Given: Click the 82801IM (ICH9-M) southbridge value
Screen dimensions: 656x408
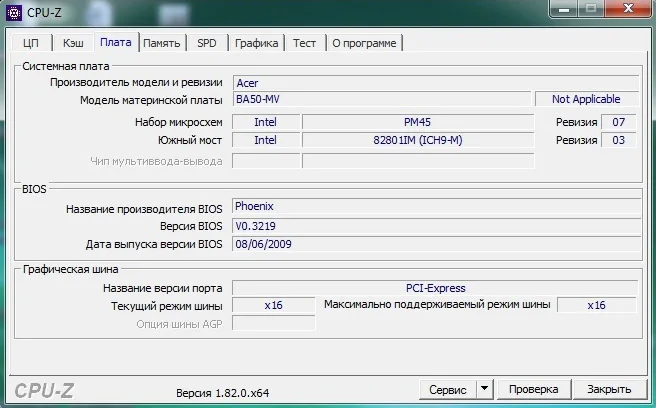Looking at the screenshot, I should point(418,140).
